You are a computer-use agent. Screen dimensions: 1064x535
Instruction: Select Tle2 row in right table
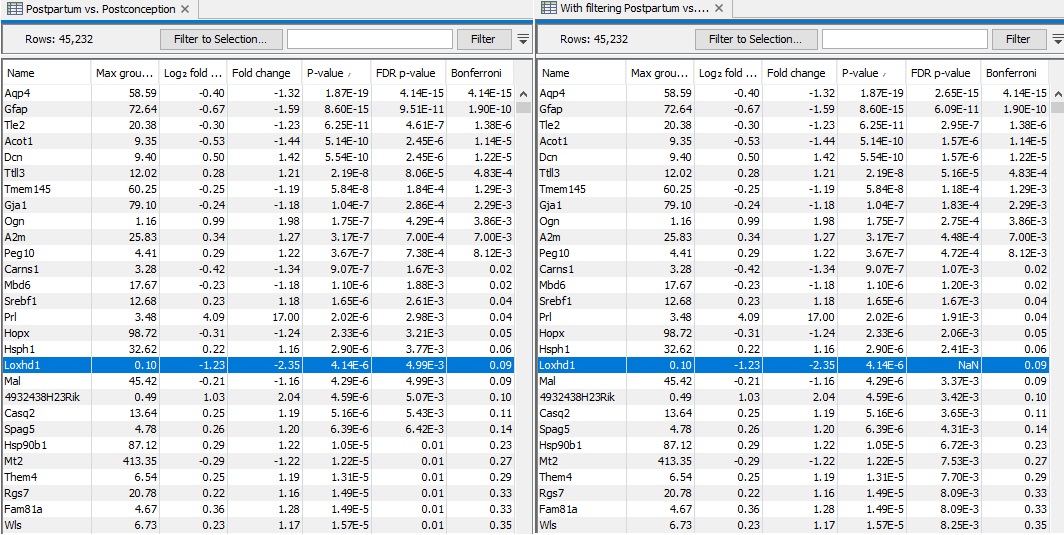[793, 125]
